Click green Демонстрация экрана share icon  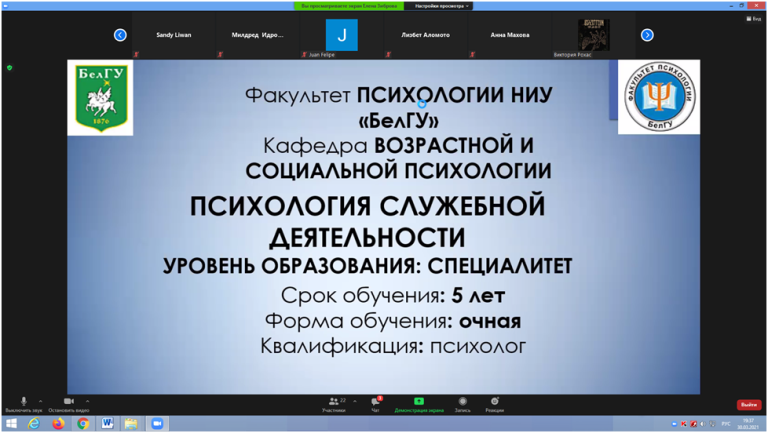coord(418,402)
